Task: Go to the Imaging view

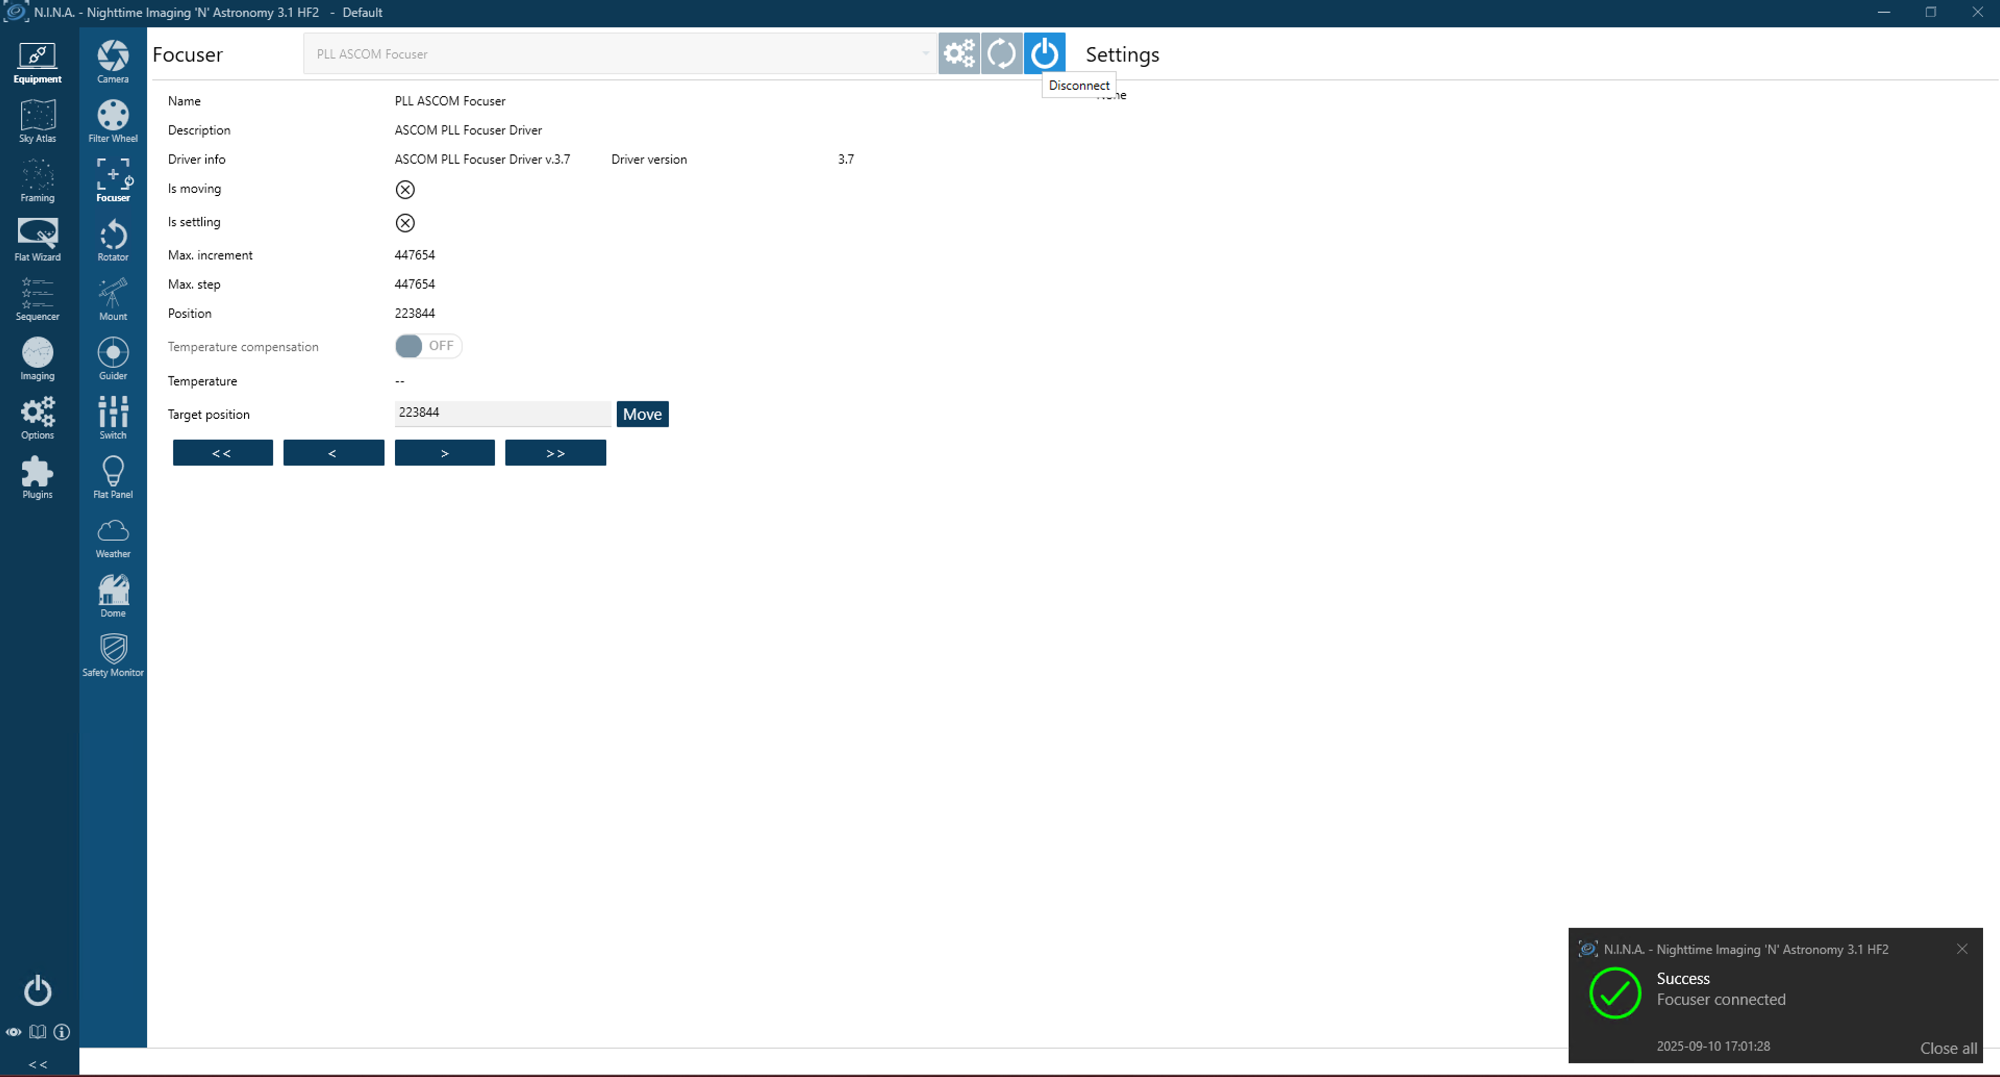Action: (38, 359)
